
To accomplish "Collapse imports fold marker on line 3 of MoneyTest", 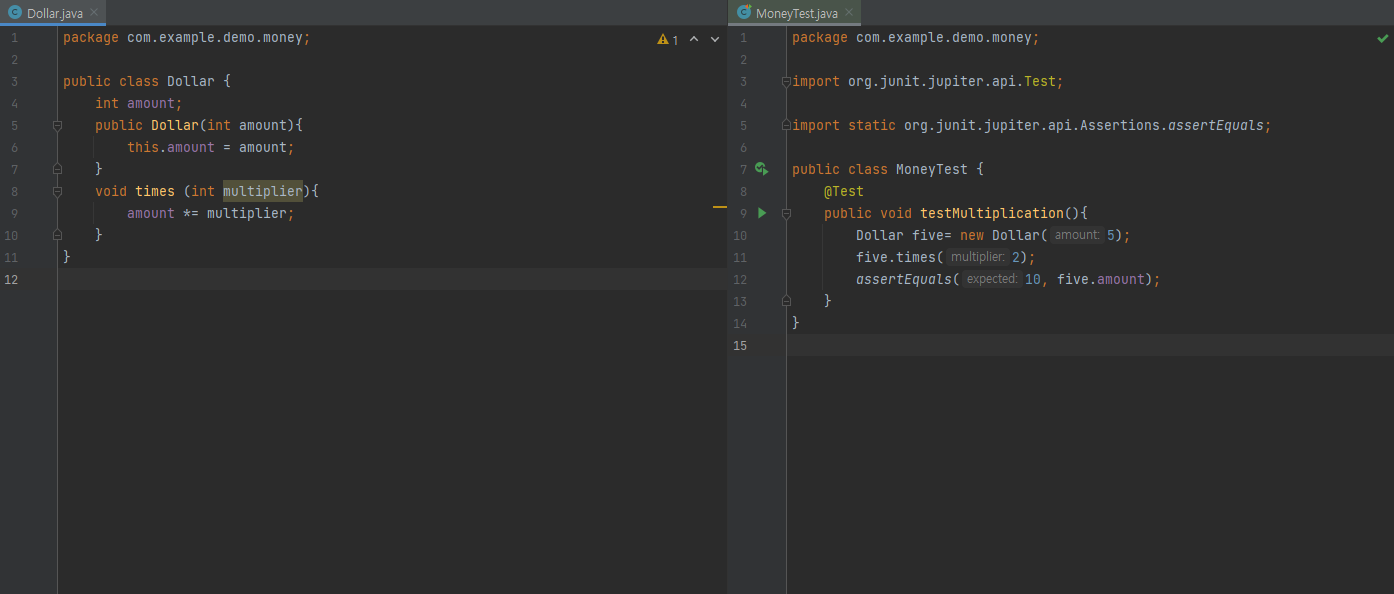I will point(786,82).
